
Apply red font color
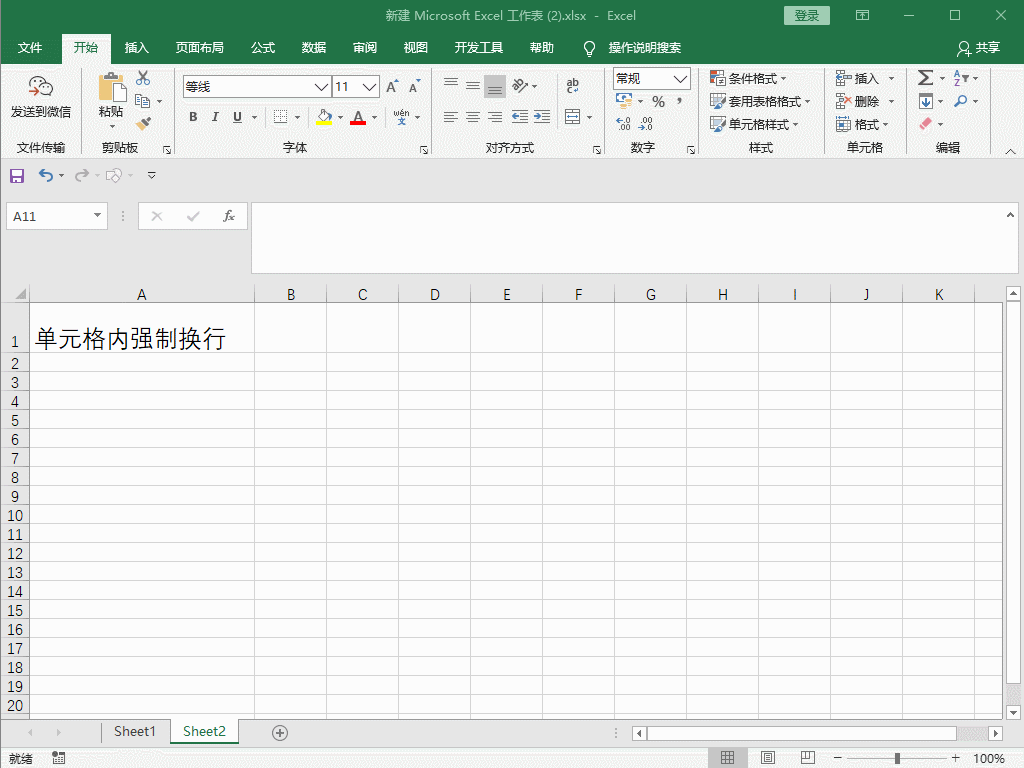[358, 117]
